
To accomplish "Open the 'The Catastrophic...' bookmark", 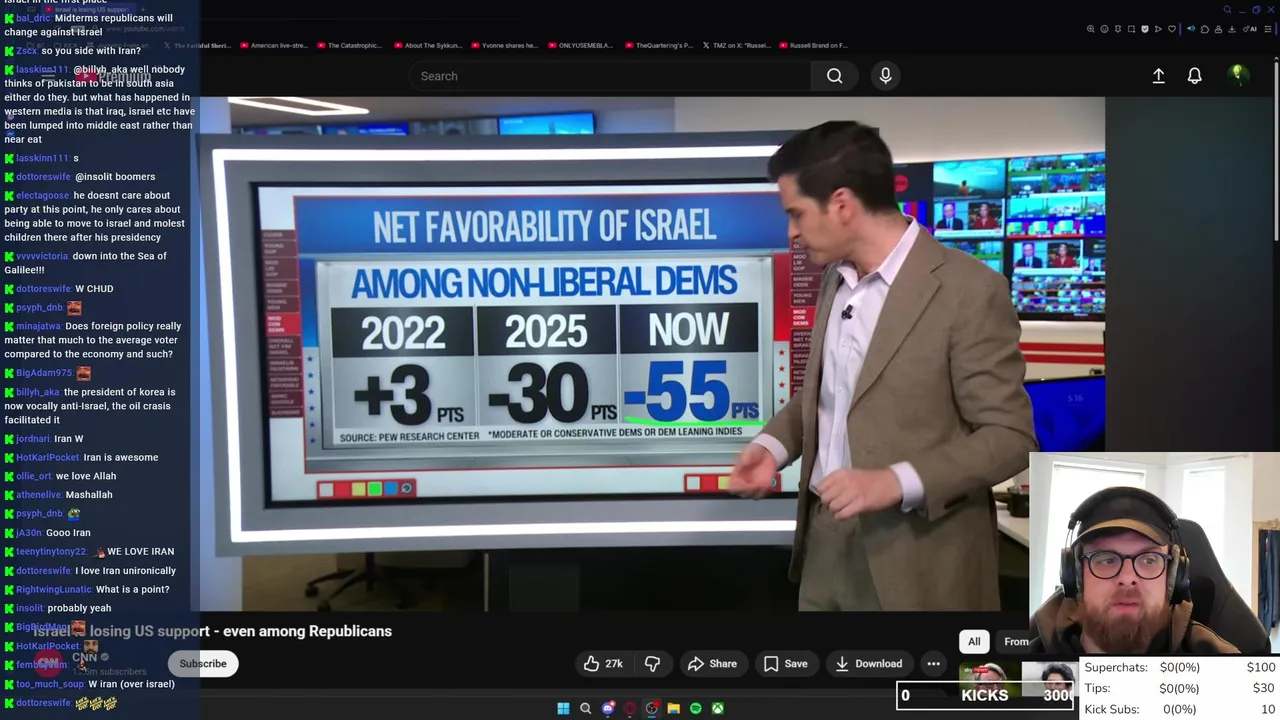I will [x=349, y=45].
